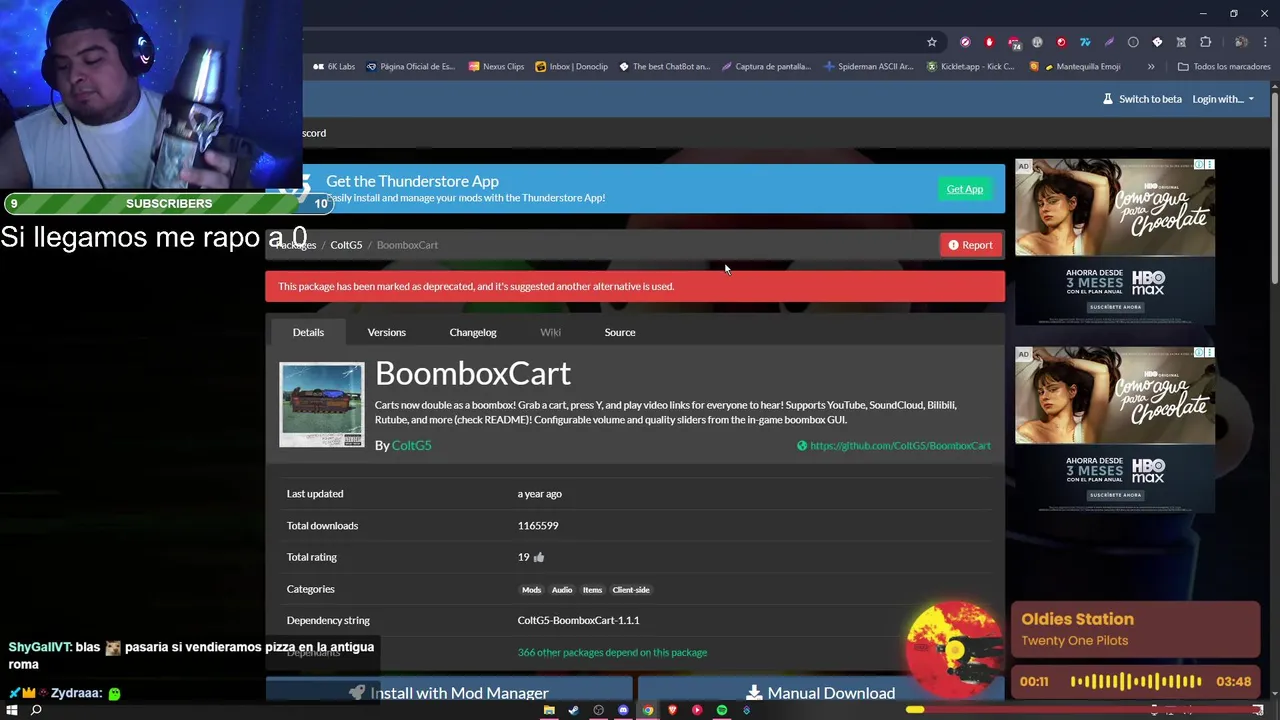Click the dependency string ColtG5-BoomboxCart-1.1.1
This screenshot has width=1280, height=720.
coord(578,621)
